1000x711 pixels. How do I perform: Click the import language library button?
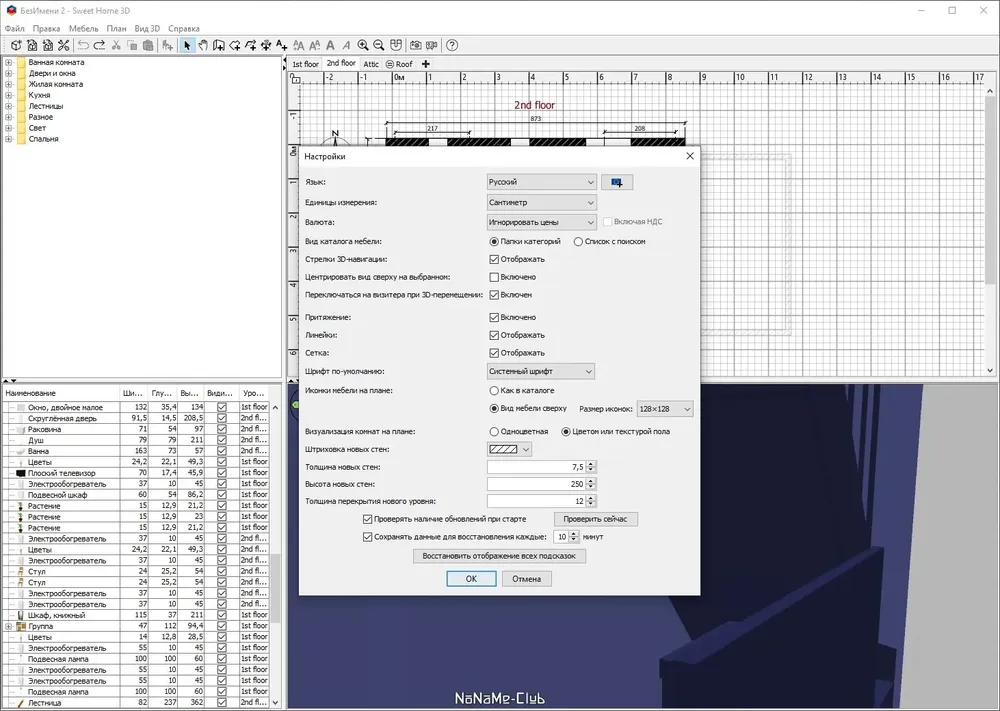coord(617,182)
